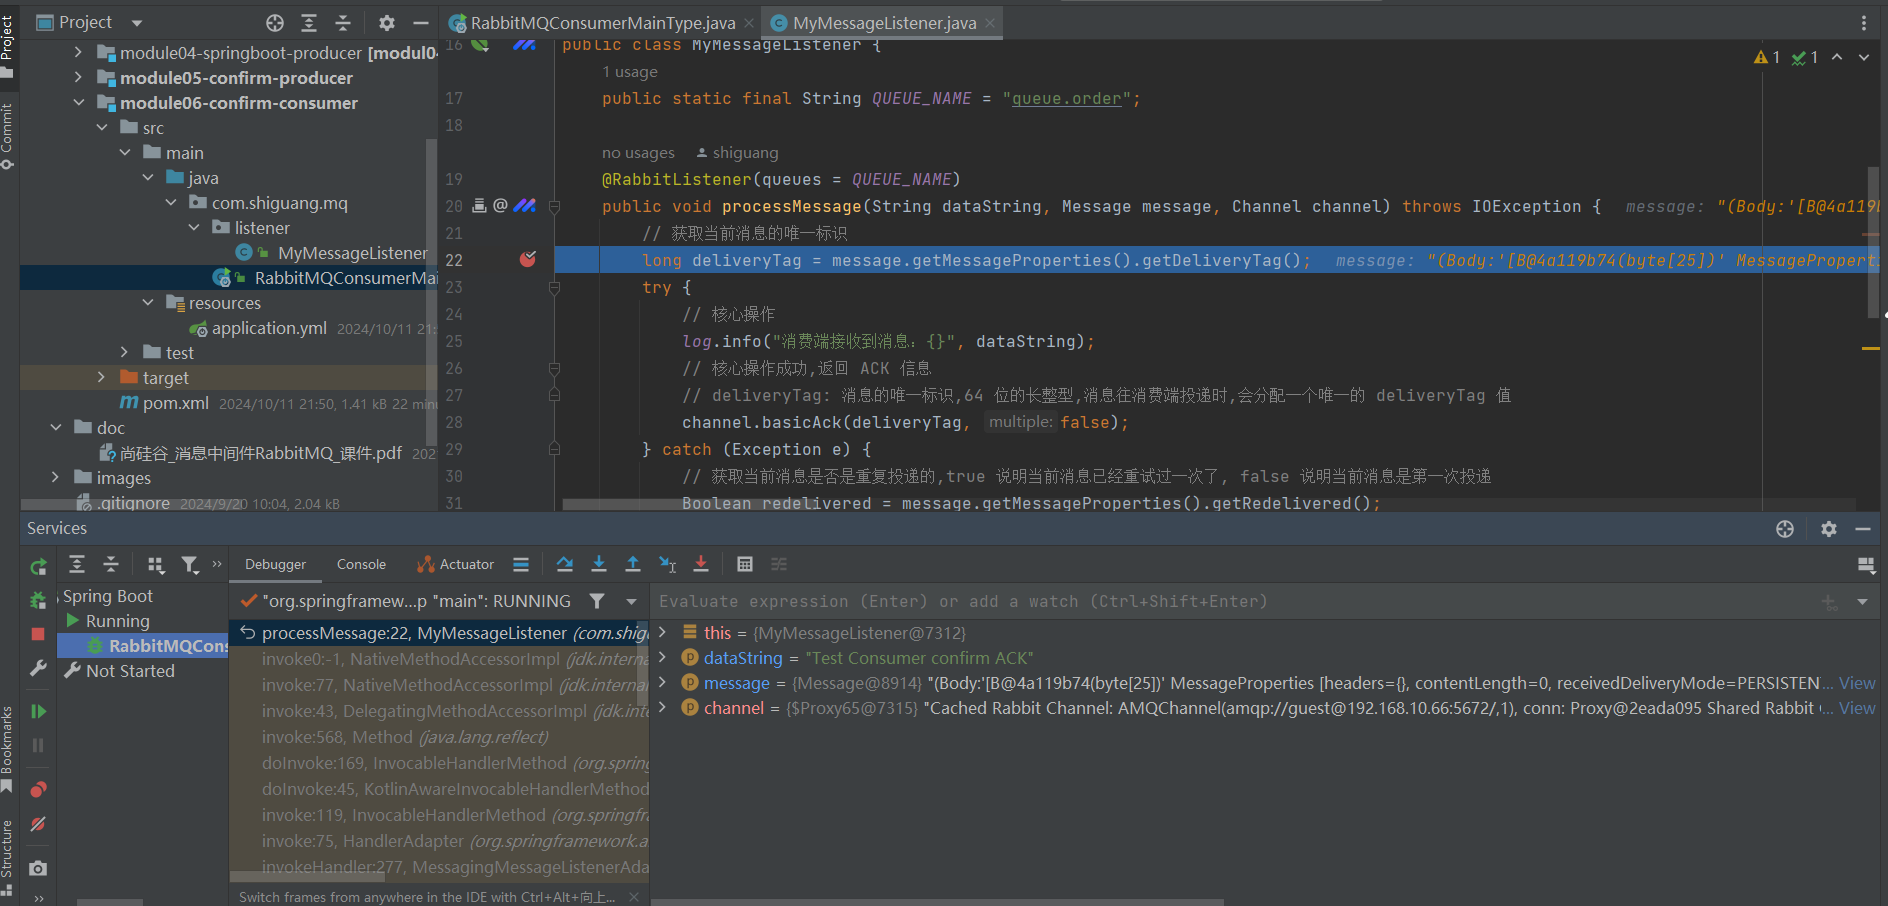Image resolution: width=1888 pixels, height=906 pixels.
Task: Close the MyMessageListener.java tab
Action: click(990, 23)
